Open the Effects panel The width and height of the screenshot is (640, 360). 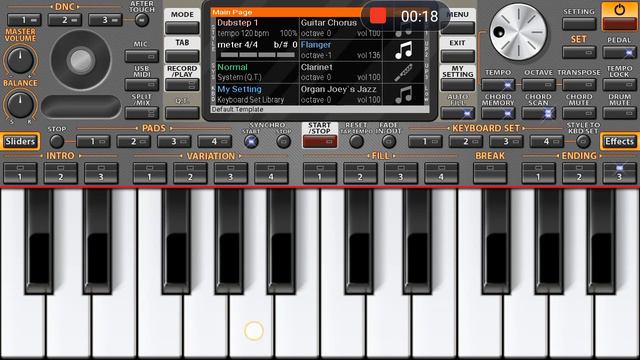pos(620,141)
